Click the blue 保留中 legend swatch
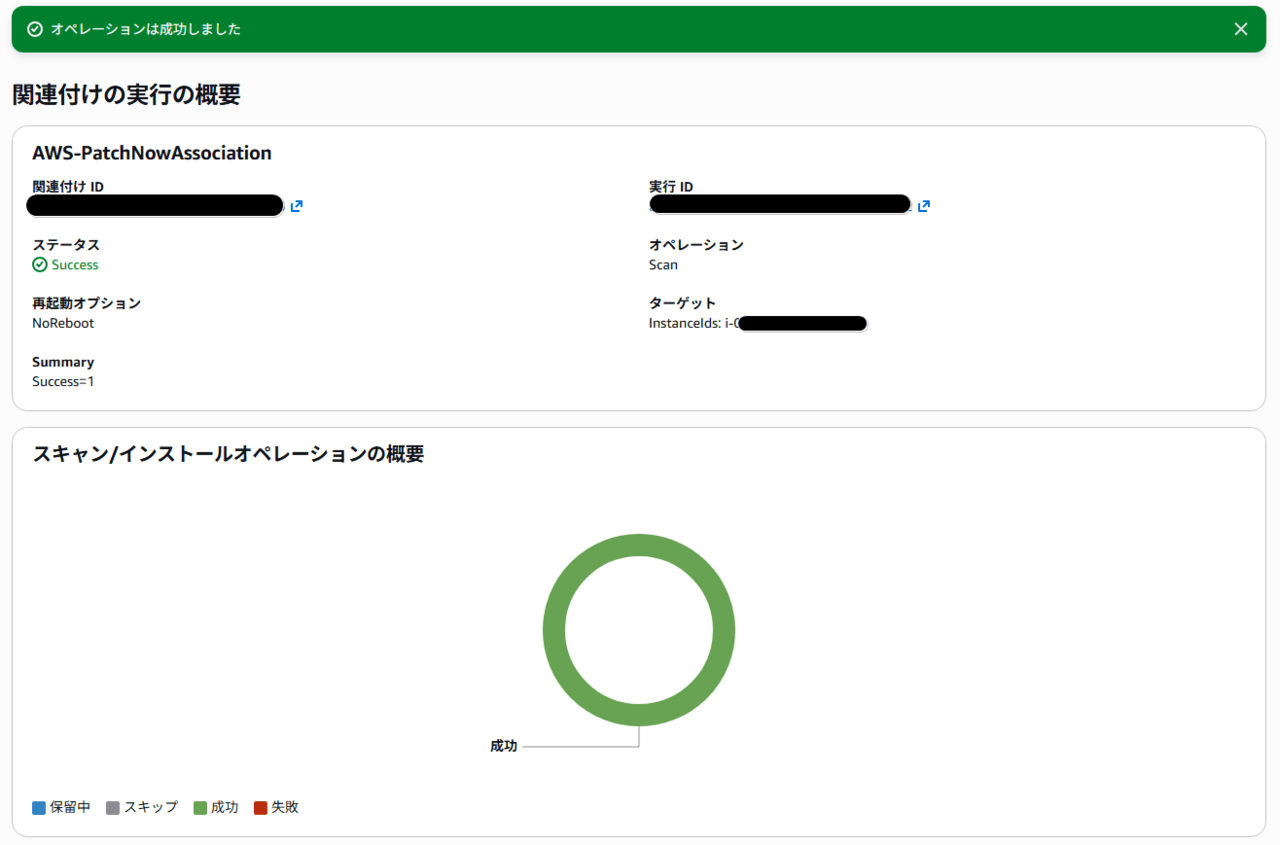1280x845 pixels. click(39, 807)
